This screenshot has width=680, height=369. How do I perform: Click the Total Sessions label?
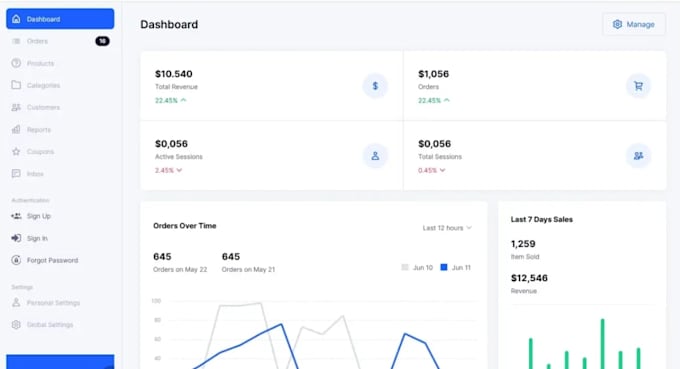[x=440, y=157]
